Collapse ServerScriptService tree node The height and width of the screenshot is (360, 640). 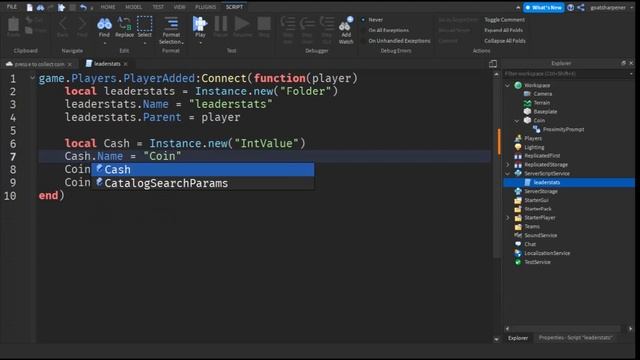tap(508, 174)
